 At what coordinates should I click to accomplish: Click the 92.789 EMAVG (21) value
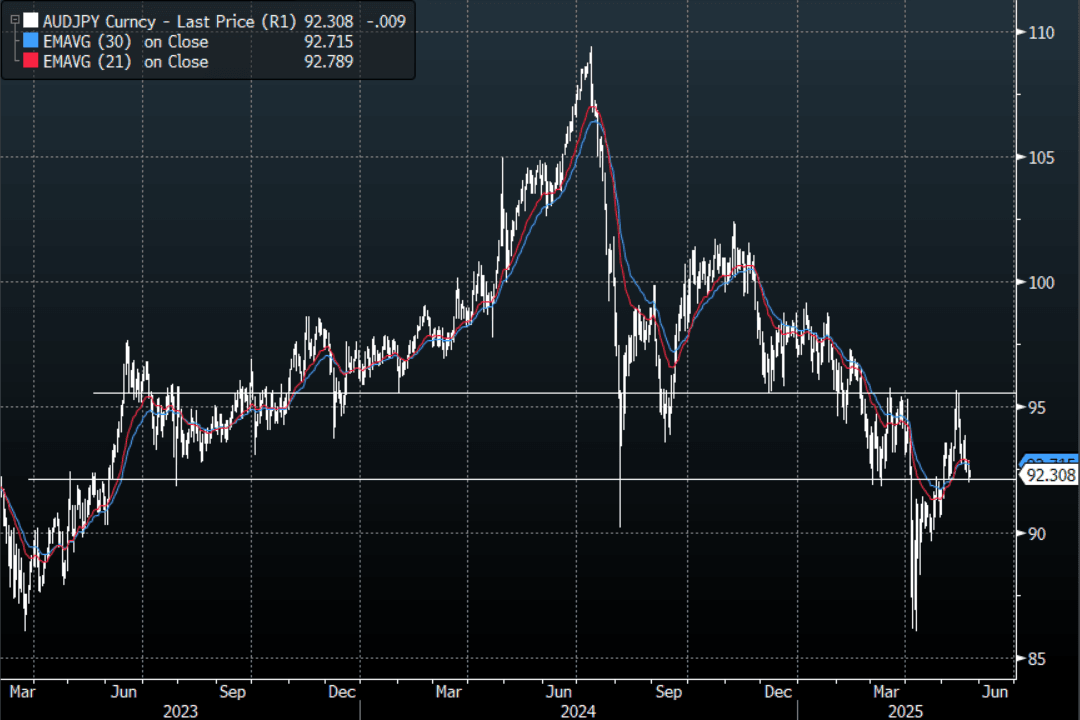(x=328, y=62)
